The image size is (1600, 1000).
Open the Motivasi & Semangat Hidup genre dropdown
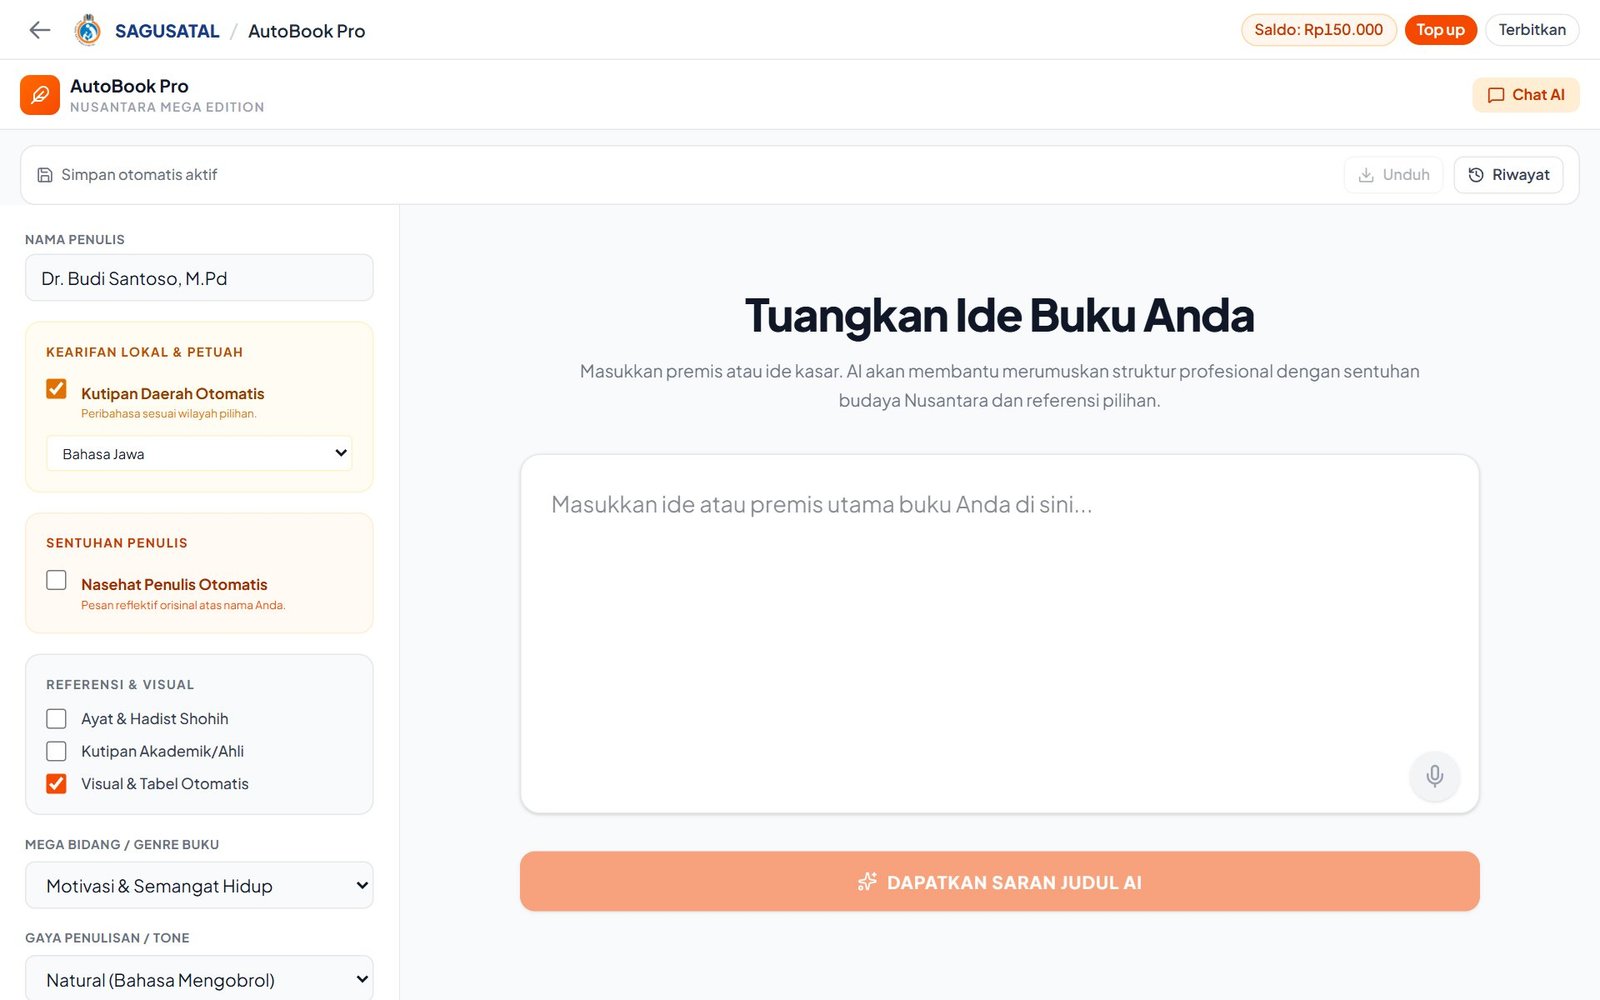tap(199, 885)
